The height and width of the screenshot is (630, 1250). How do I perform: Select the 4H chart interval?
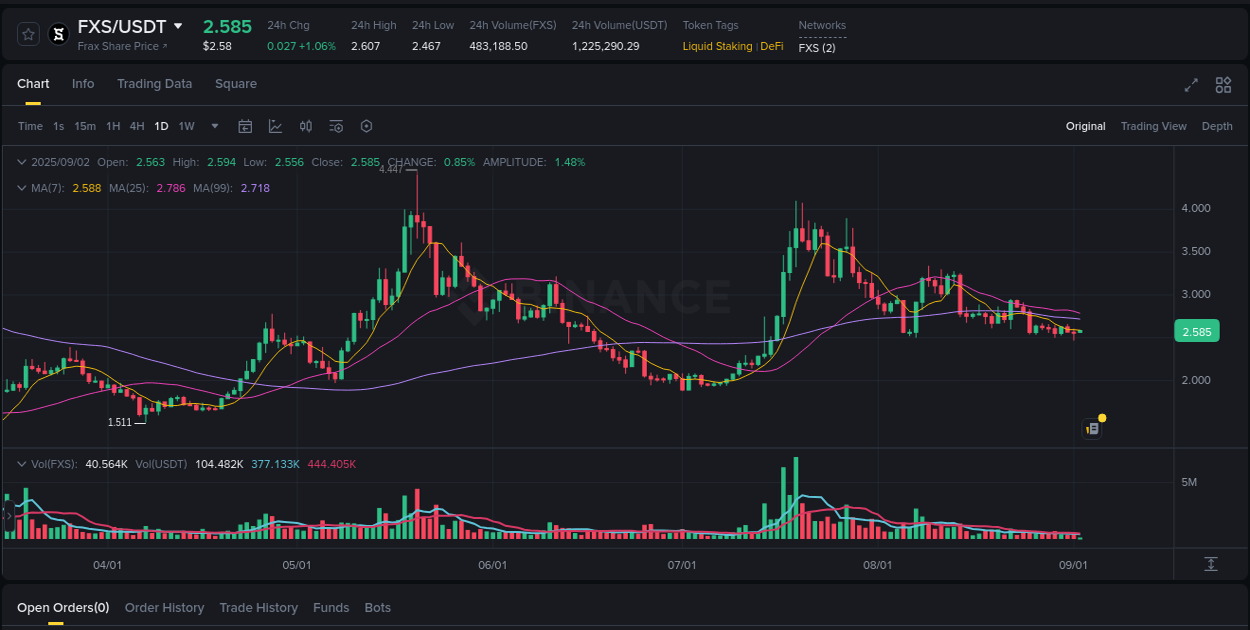[137, 126]
